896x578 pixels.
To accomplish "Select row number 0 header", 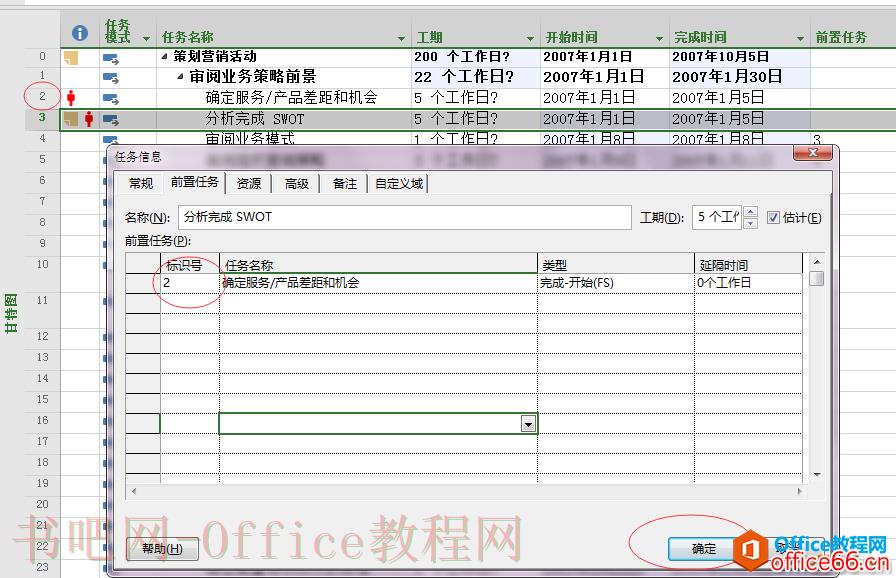I will 42,56.
